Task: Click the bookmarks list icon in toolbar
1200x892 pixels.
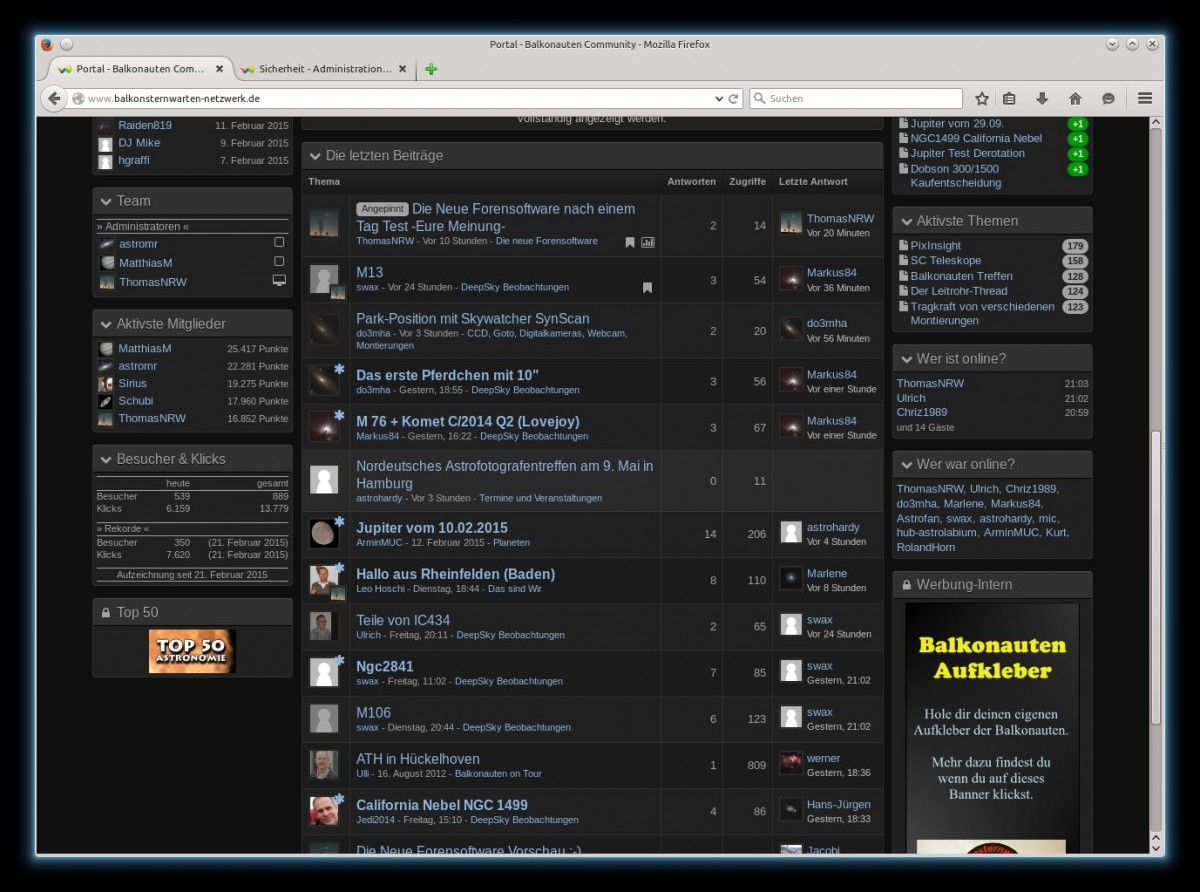Action: tap(1009, 99)
